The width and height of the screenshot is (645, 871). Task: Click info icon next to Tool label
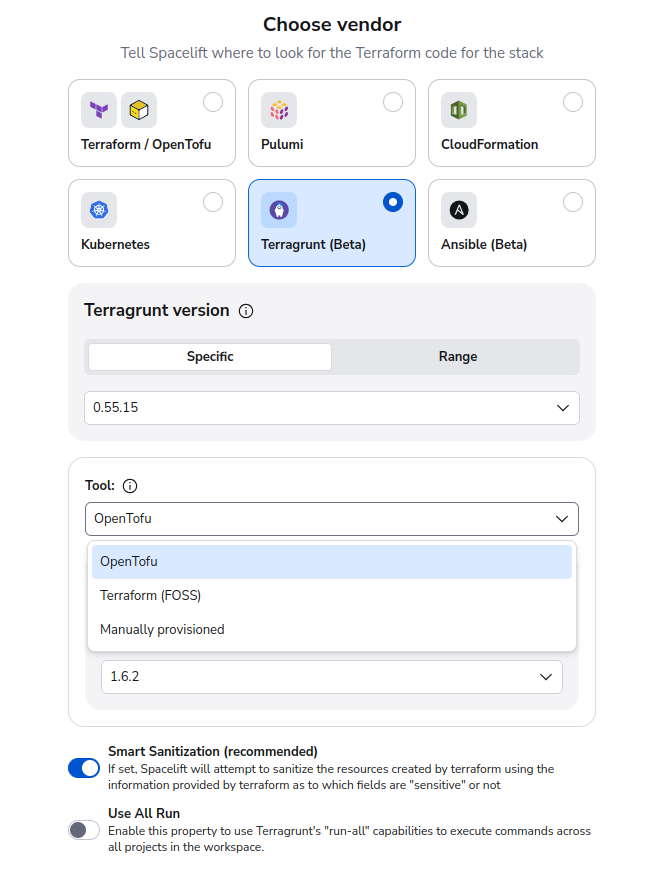(130, 486)
